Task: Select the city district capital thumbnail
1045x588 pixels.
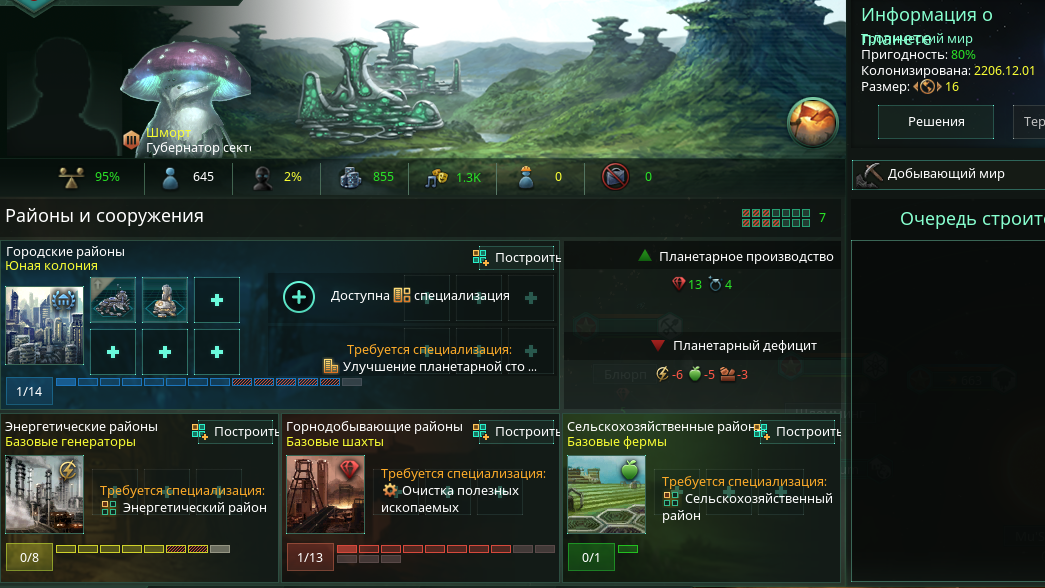Action: click(x=45, y=325)
